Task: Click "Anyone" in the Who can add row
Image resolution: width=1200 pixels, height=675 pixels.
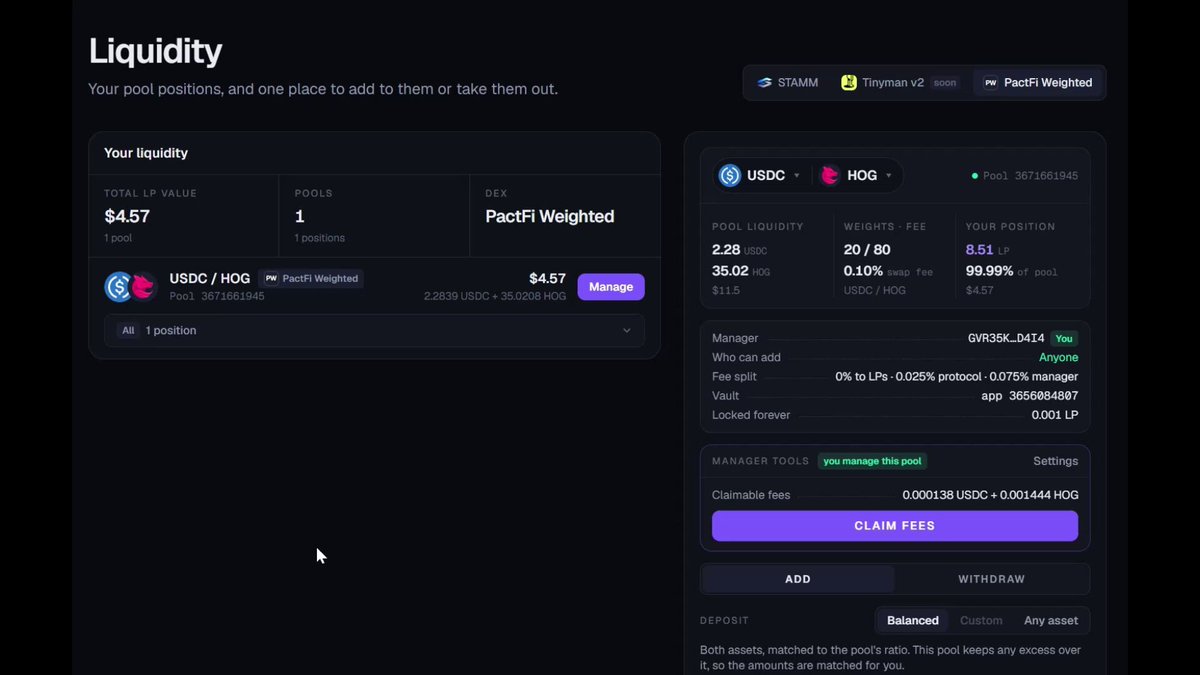Action: (1058, 358)
